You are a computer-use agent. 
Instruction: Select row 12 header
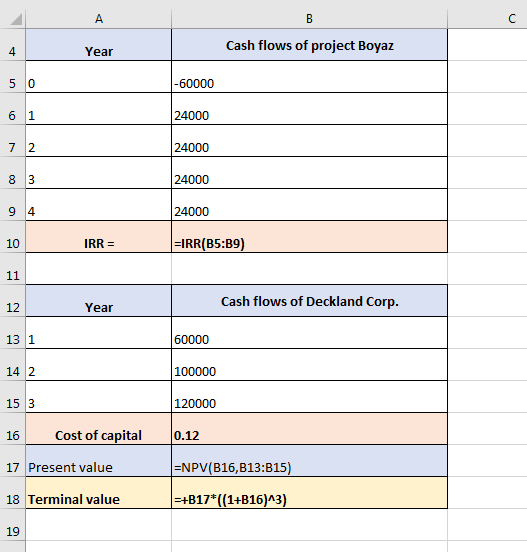point(13,301)
